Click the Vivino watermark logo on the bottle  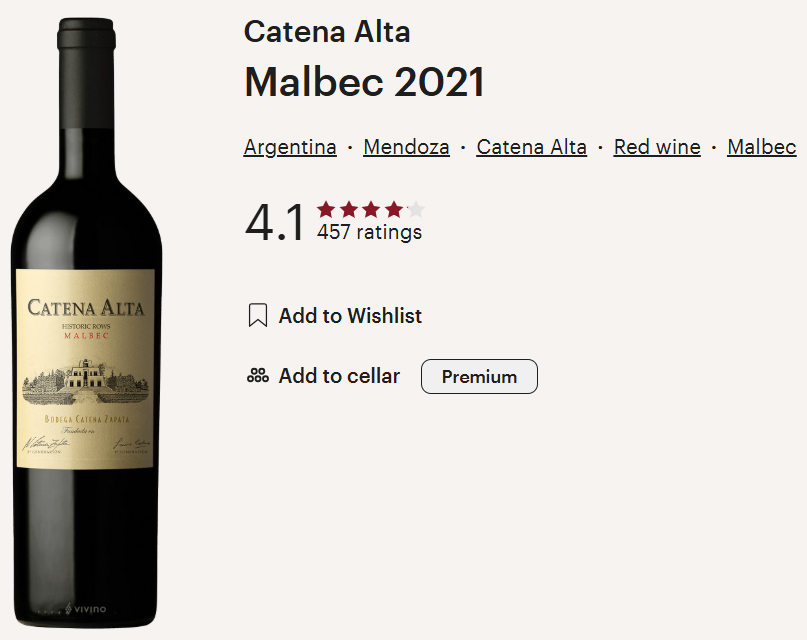point(85,609)
